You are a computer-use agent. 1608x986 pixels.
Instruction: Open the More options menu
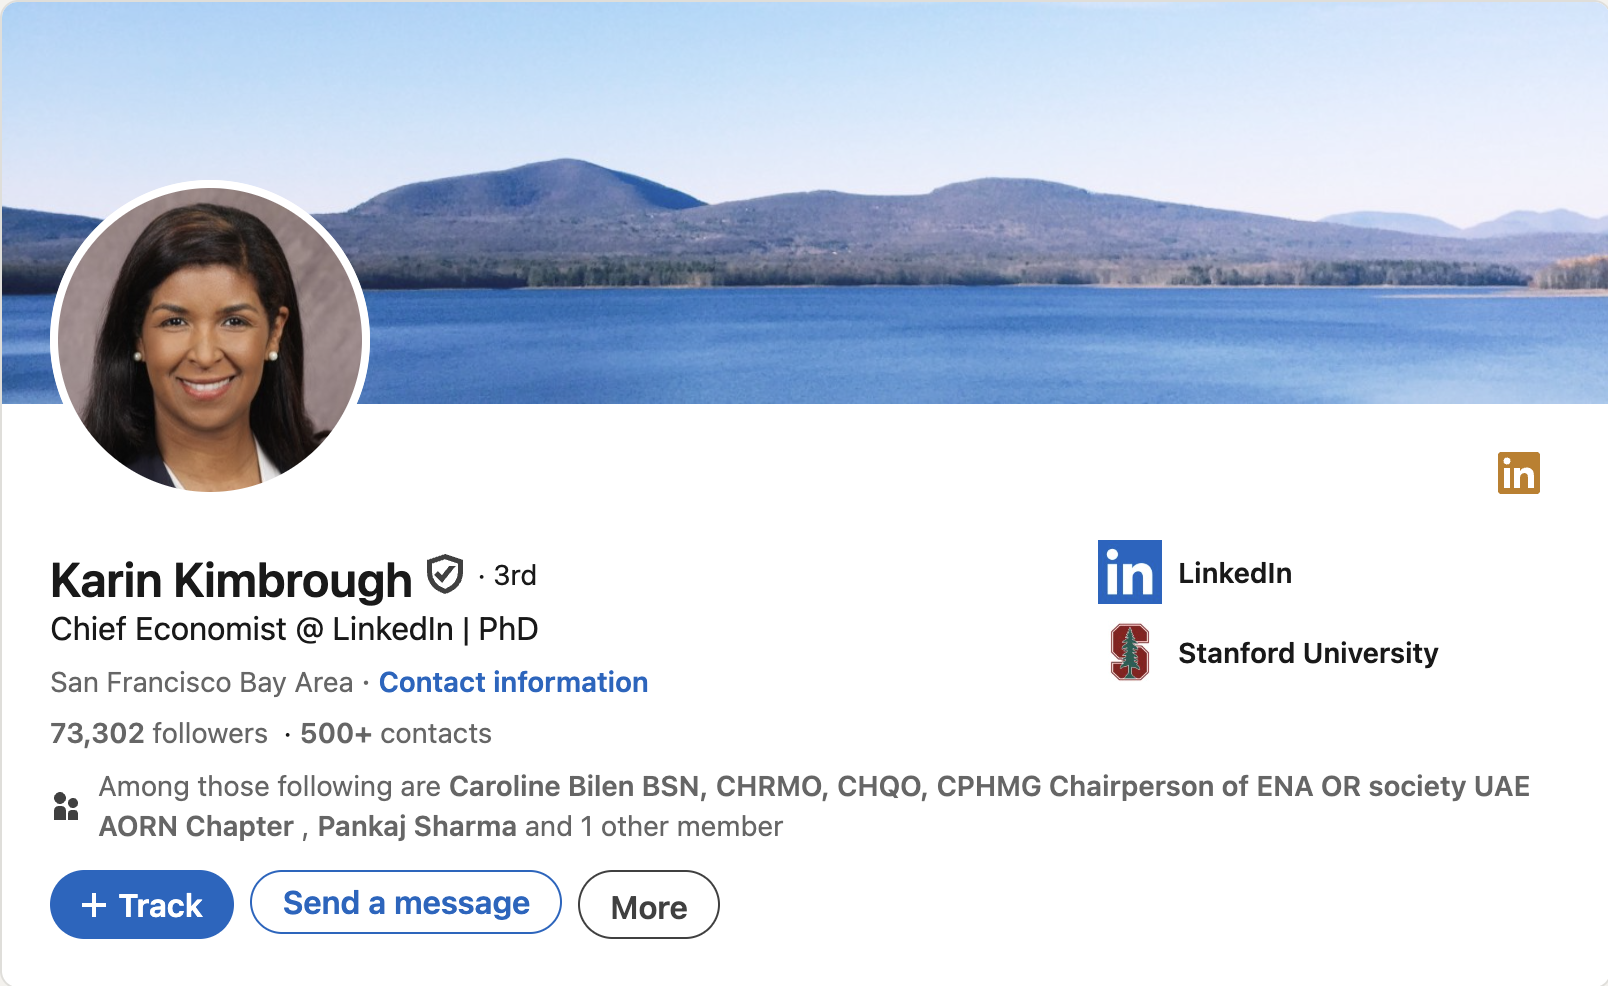(648, 906)
